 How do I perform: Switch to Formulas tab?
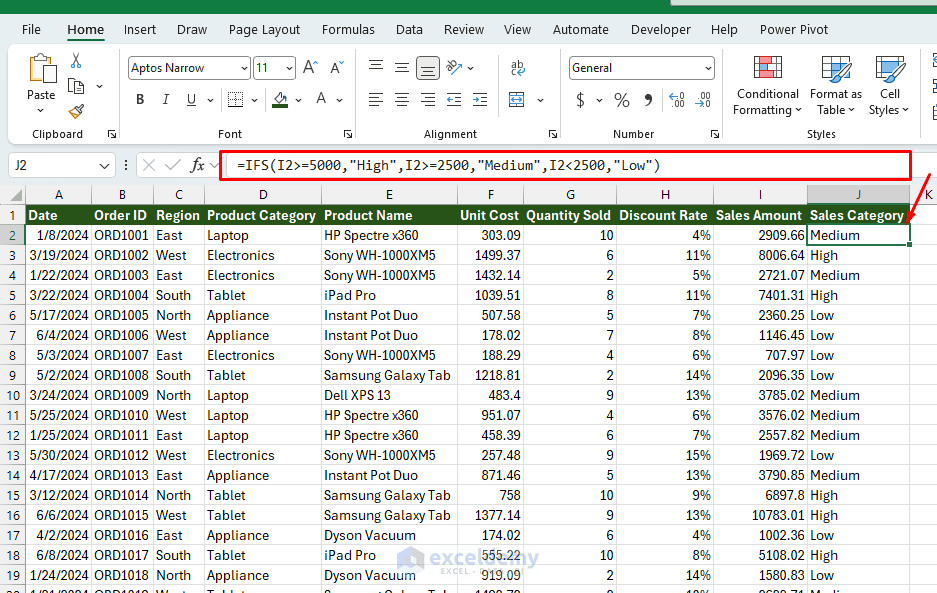tap(348, 29)
